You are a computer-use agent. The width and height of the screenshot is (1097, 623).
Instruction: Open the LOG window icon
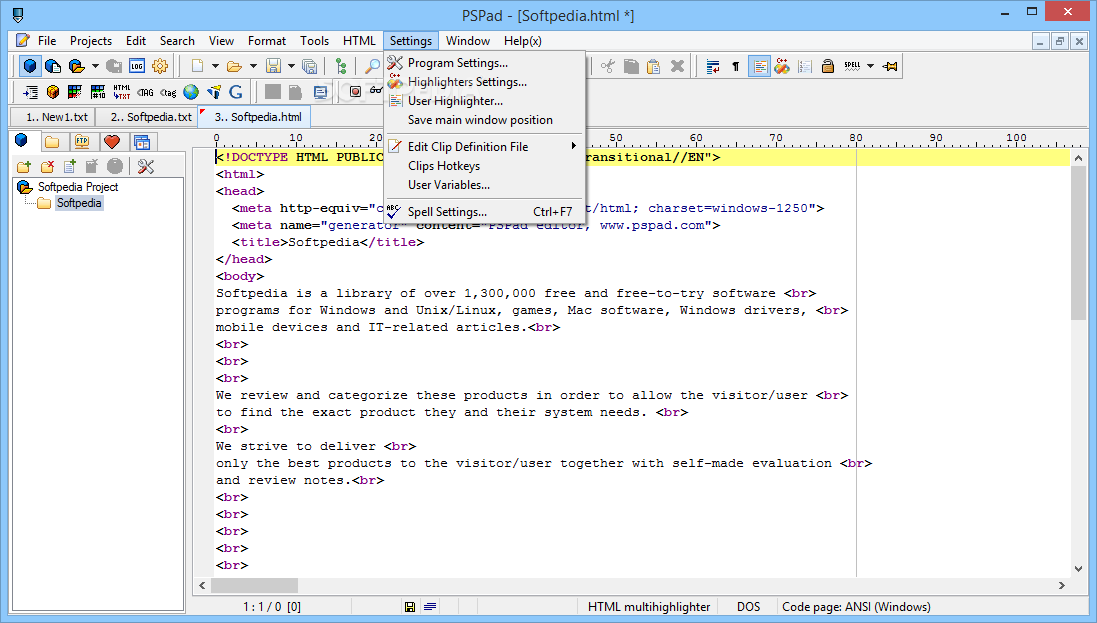[136, 66]
